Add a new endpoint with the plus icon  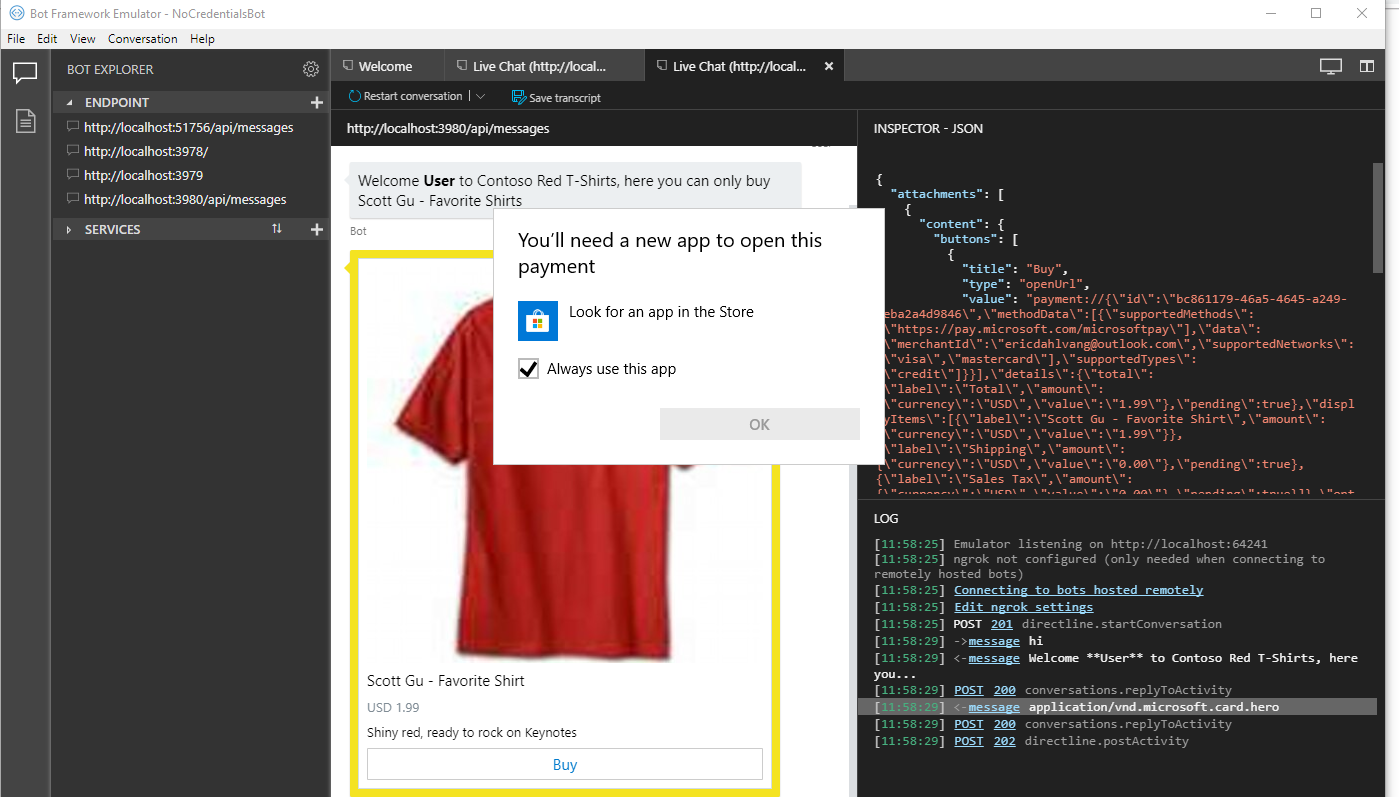[317, 102]
